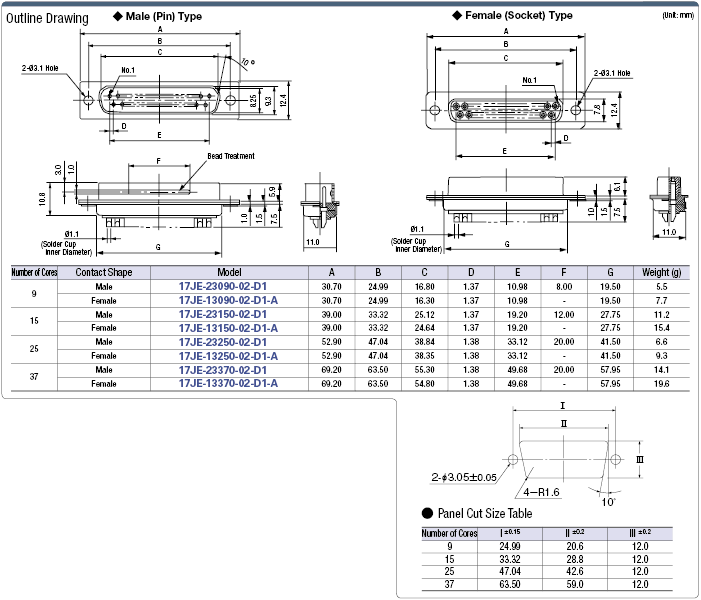Click the weight value 15.4
The height and width of the screenshot is (600, 701).
point(662,328)
